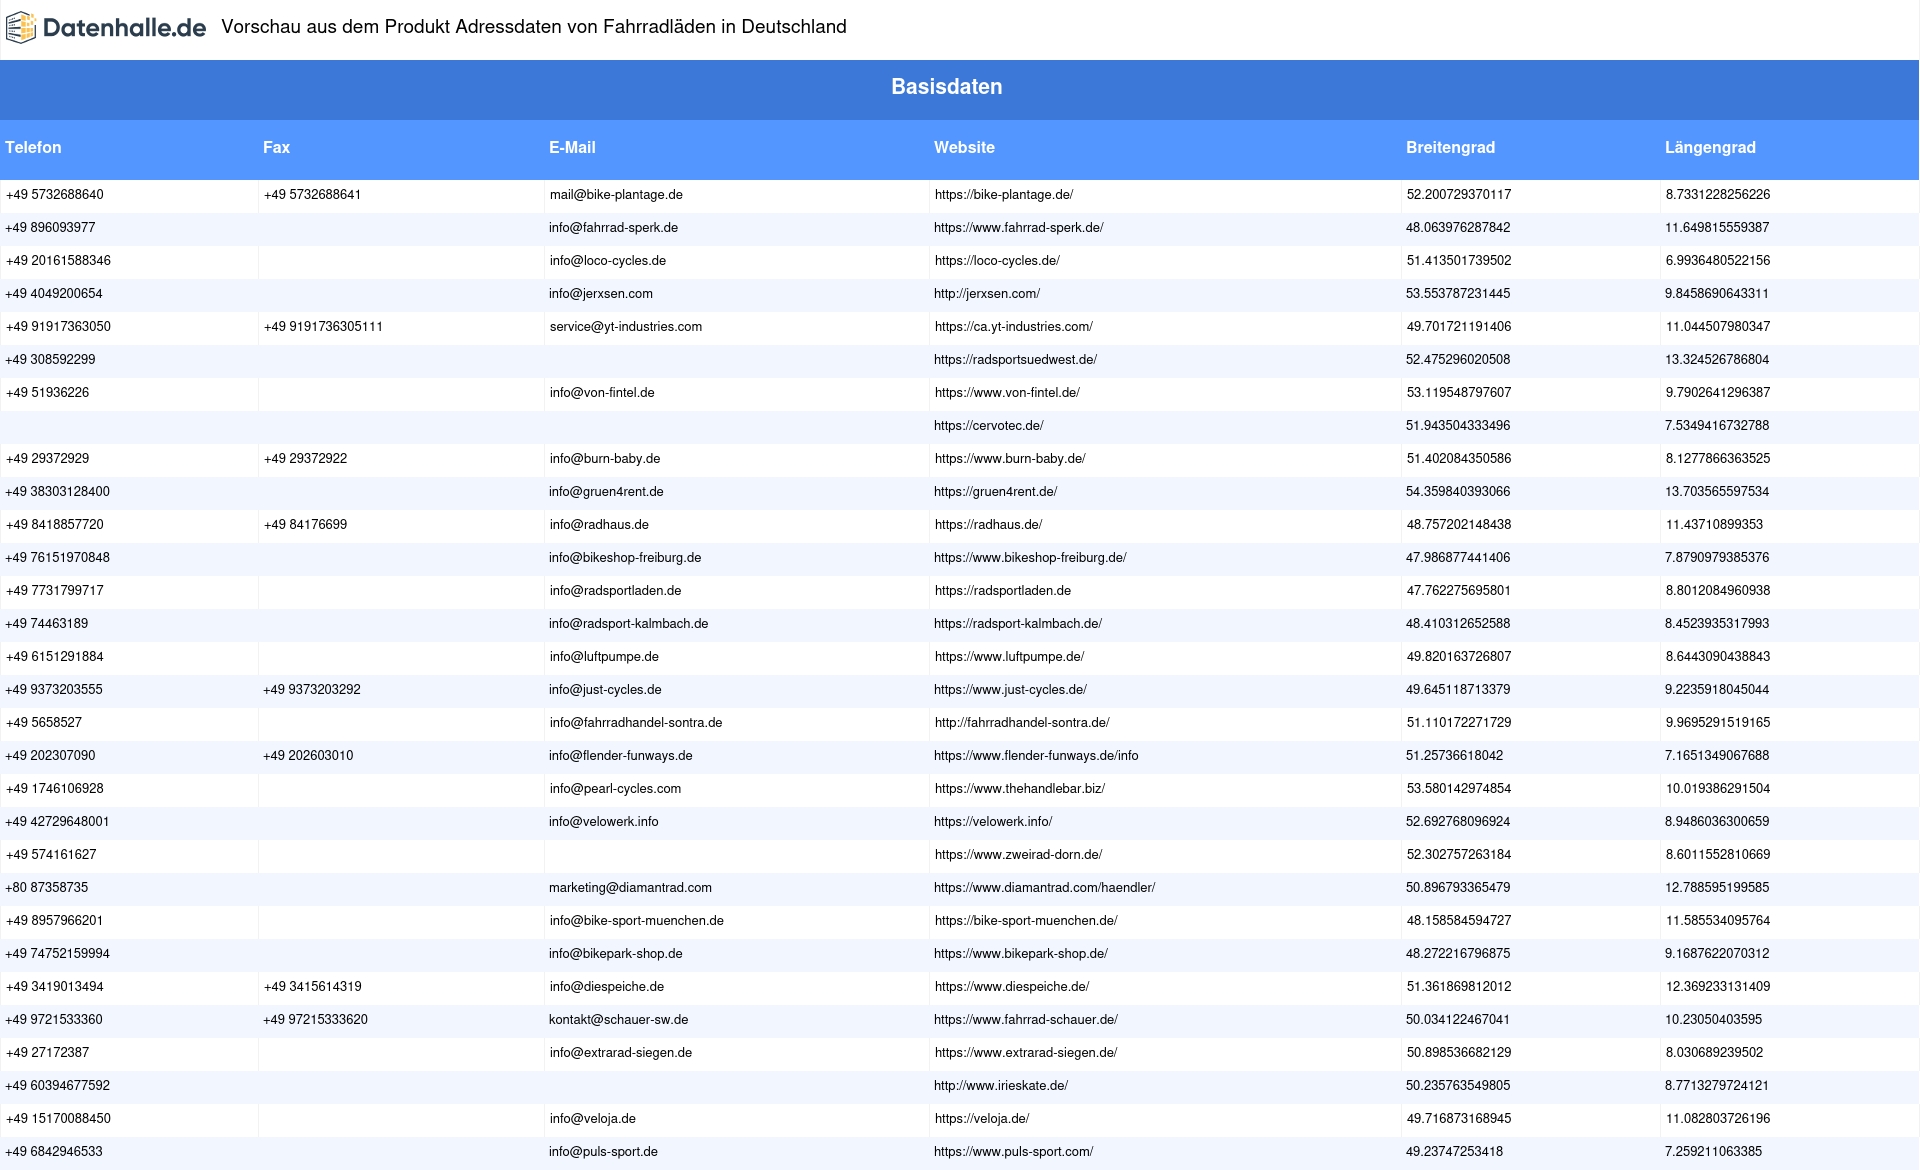The height and width of the screenshot is (1170, 1920).
Task: Open the https://bike-plantage.de/ website link
Action: pyautogui.click(x=1004, y=195)
